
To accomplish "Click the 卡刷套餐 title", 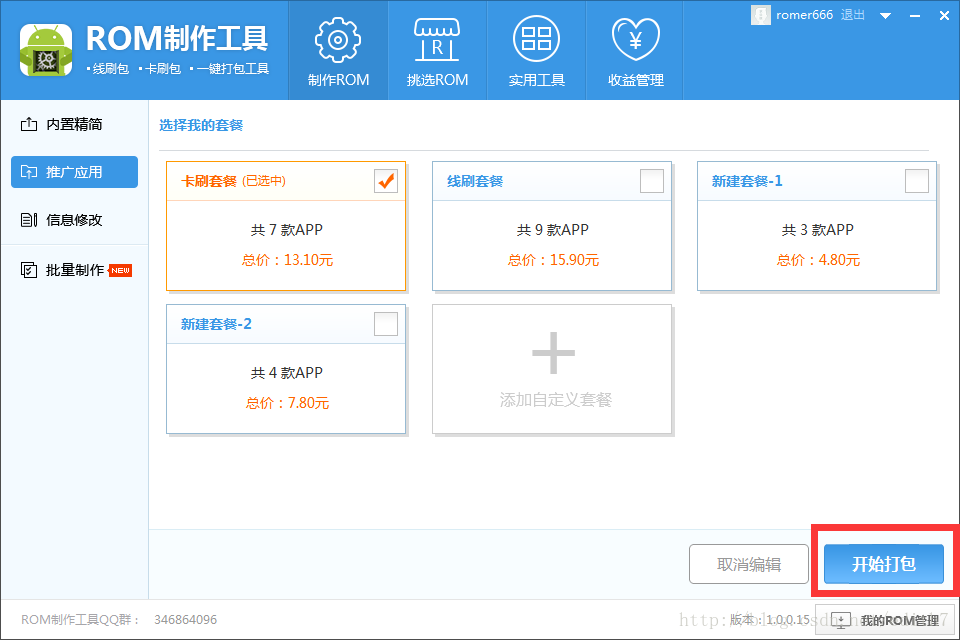I will (209, 181).
